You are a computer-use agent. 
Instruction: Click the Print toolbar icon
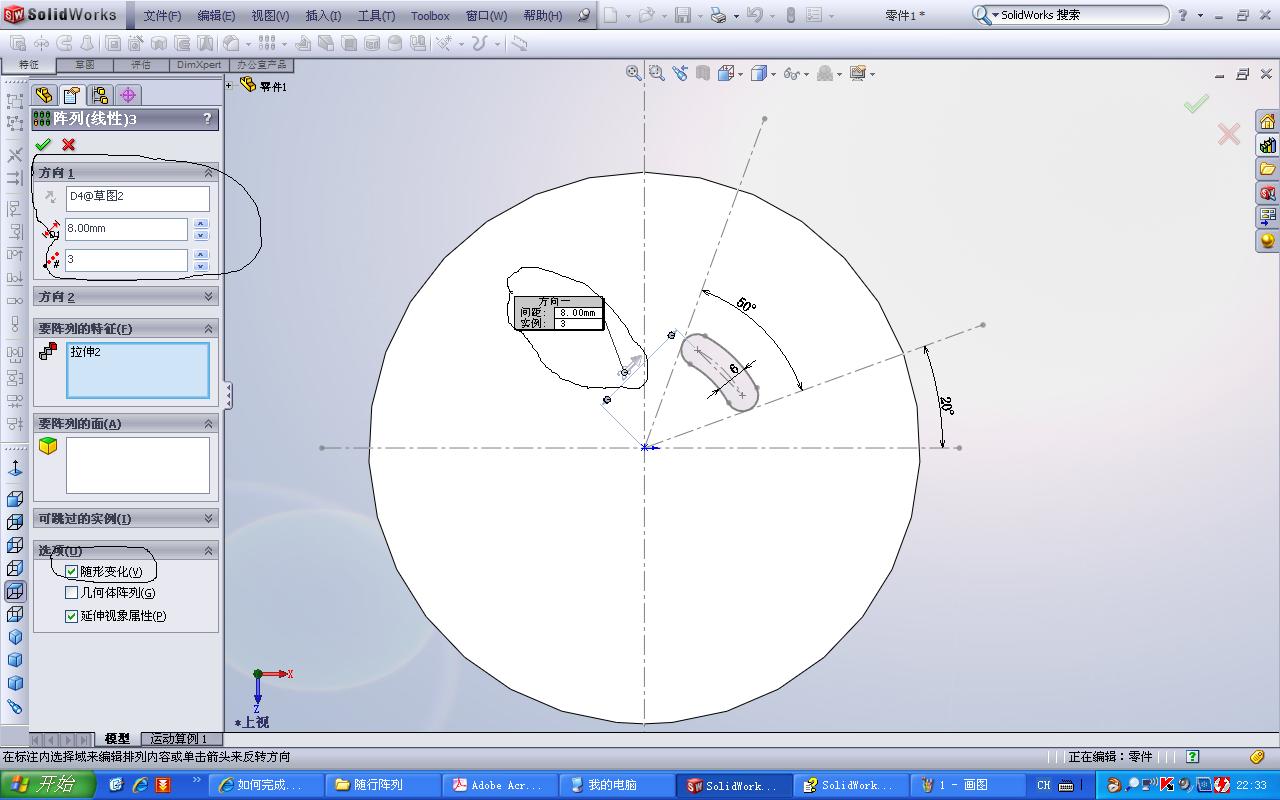tap(718, 16)
